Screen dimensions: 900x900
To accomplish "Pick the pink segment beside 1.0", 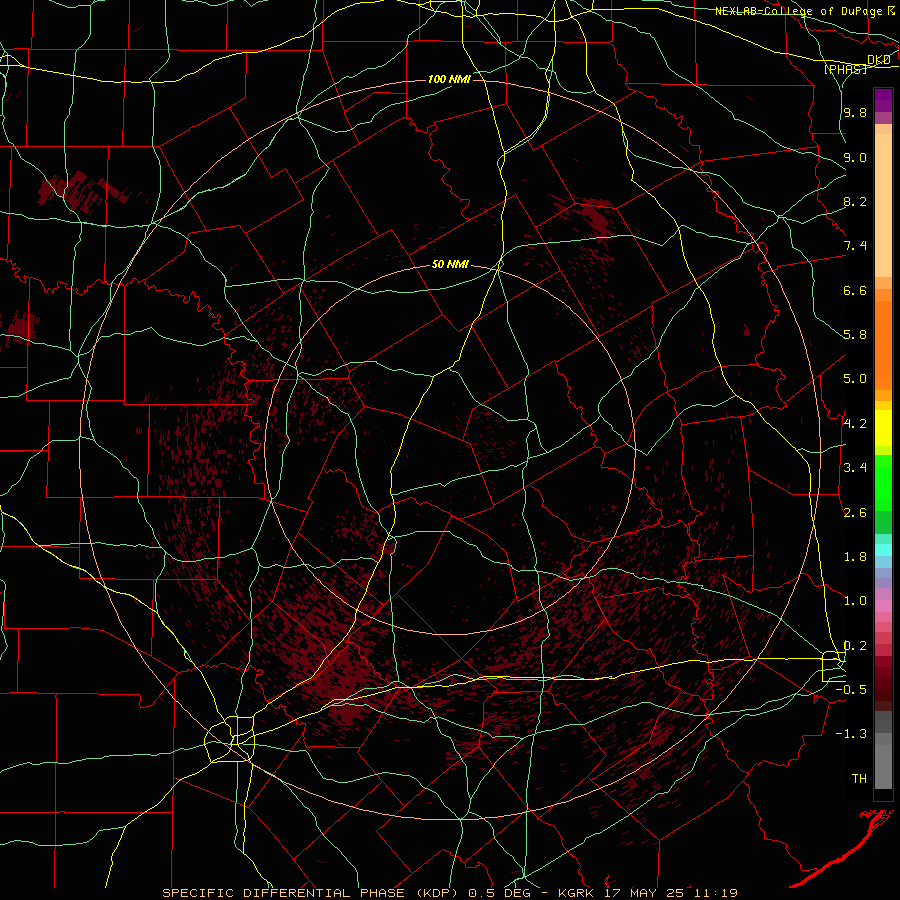I will pyautogui.click(x=883, y=606).
